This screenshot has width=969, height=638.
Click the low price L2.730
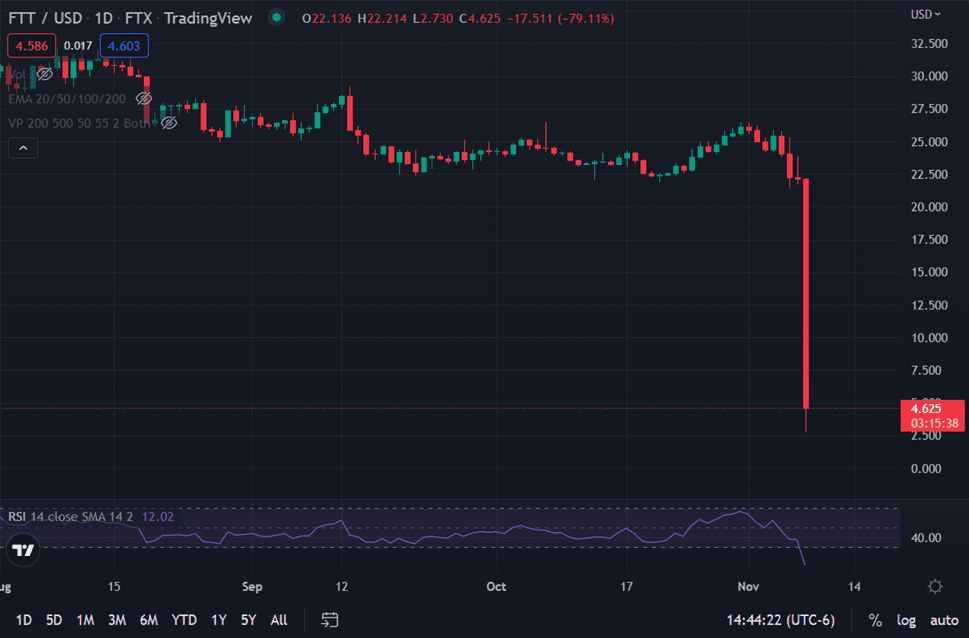433,19
